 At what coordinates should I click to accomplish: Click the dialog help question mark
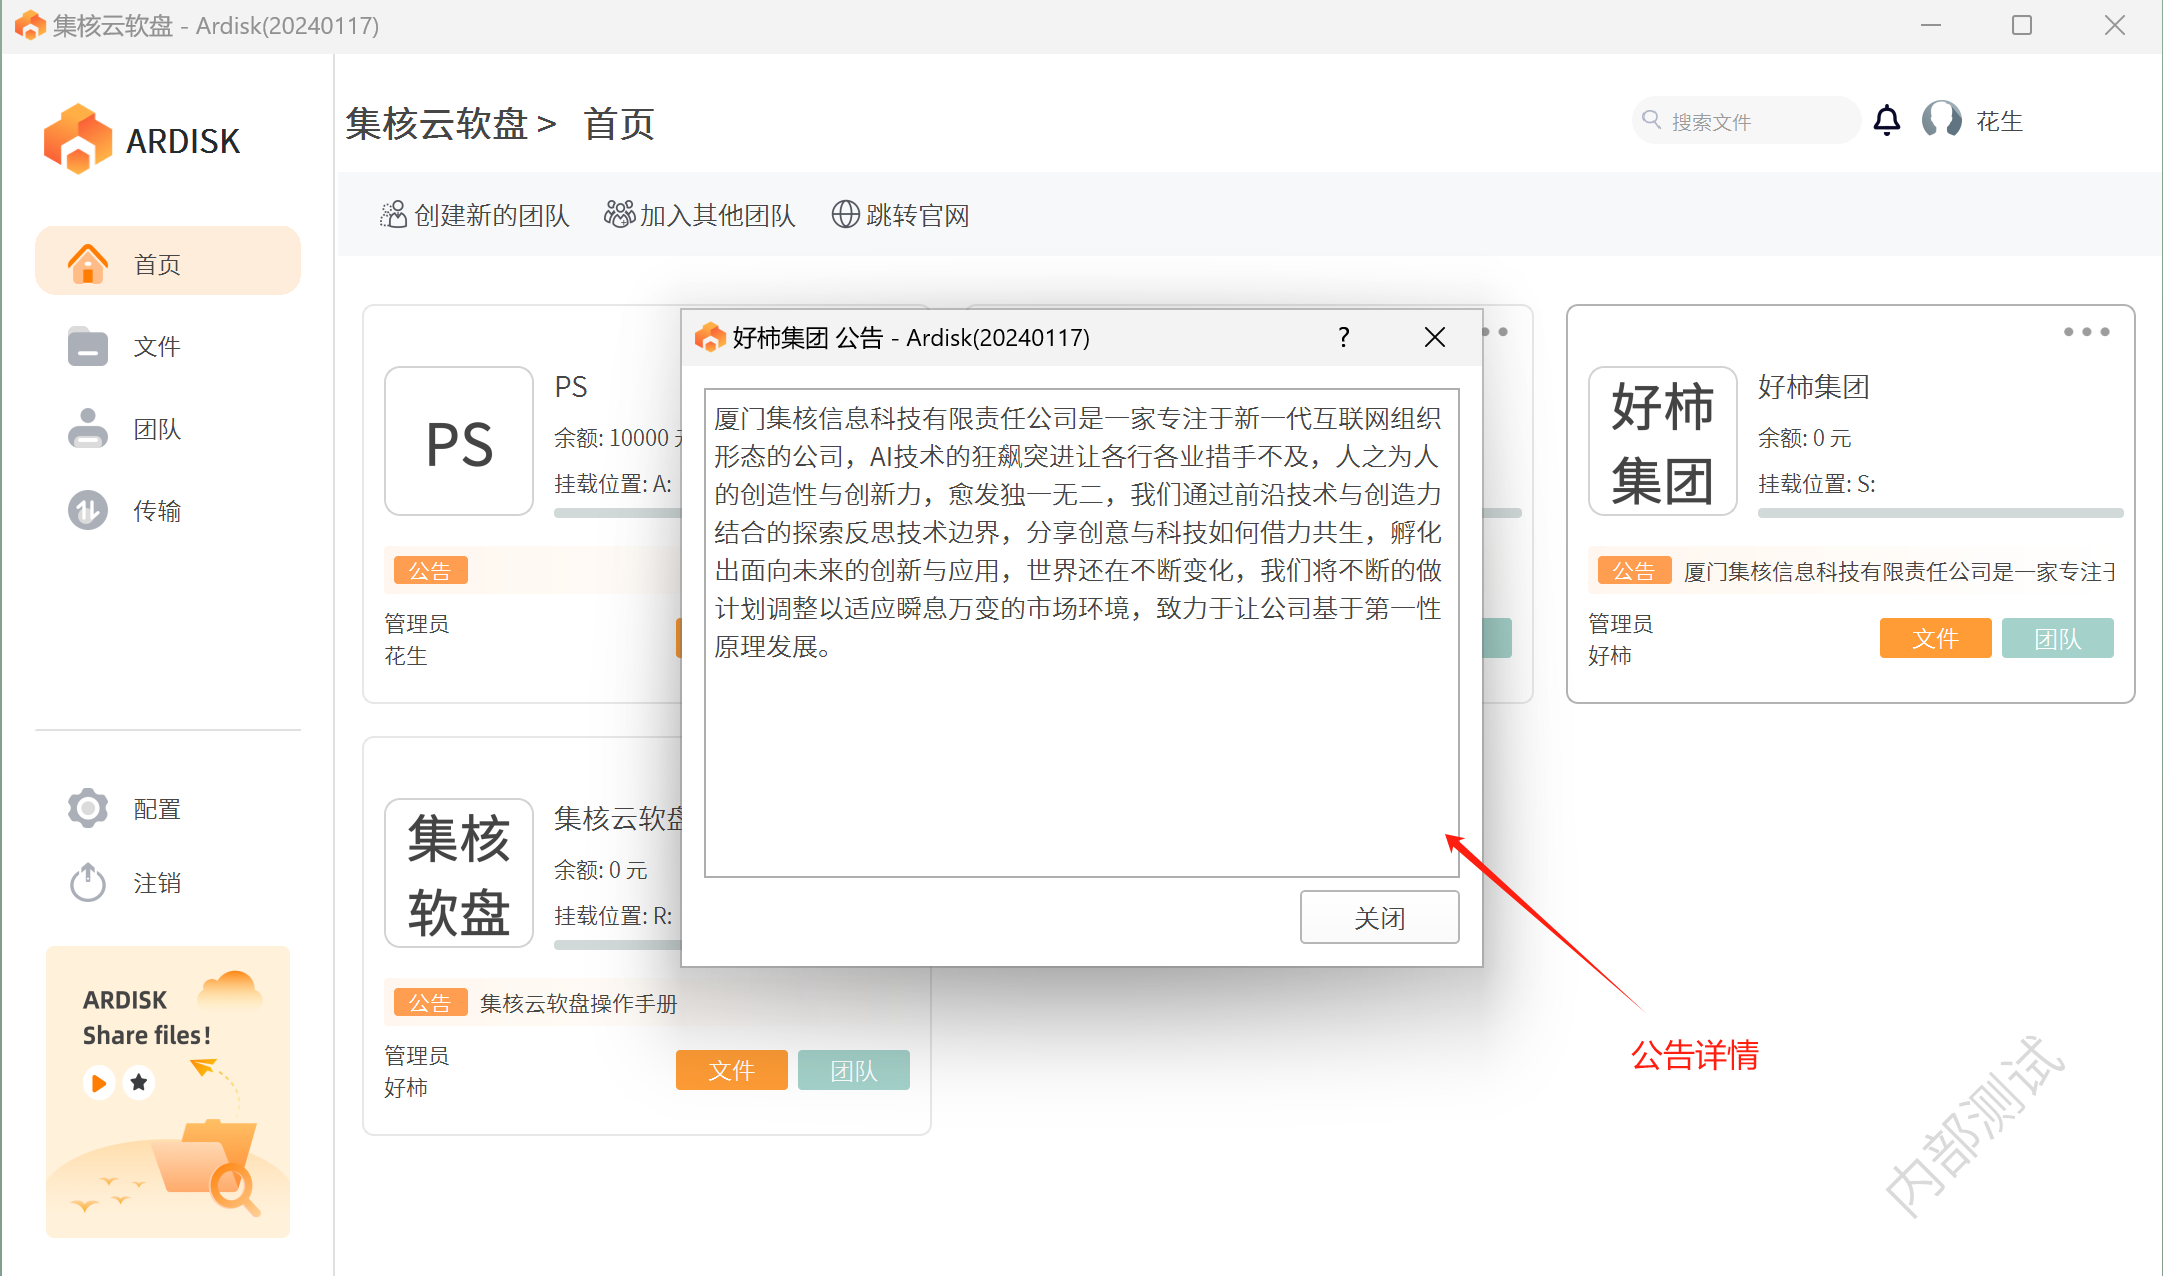point(1343,338)
